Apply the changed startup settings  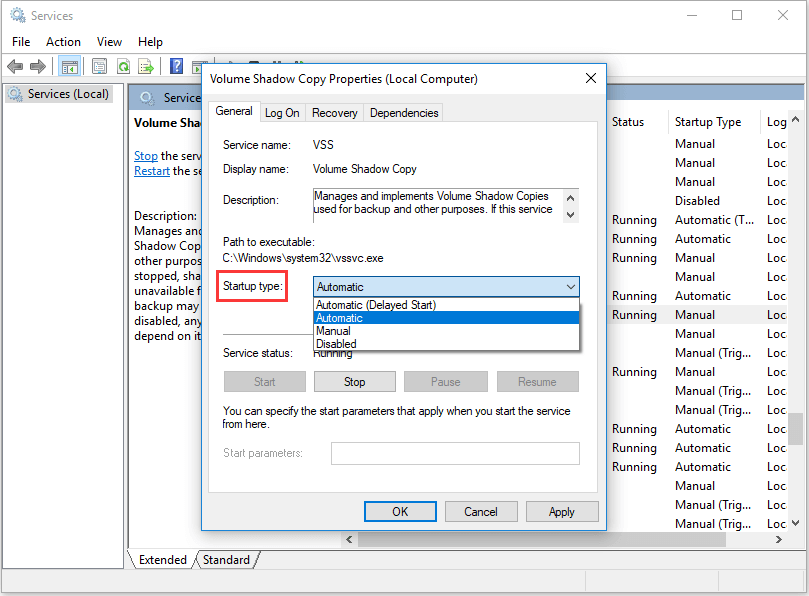(562, 511)
